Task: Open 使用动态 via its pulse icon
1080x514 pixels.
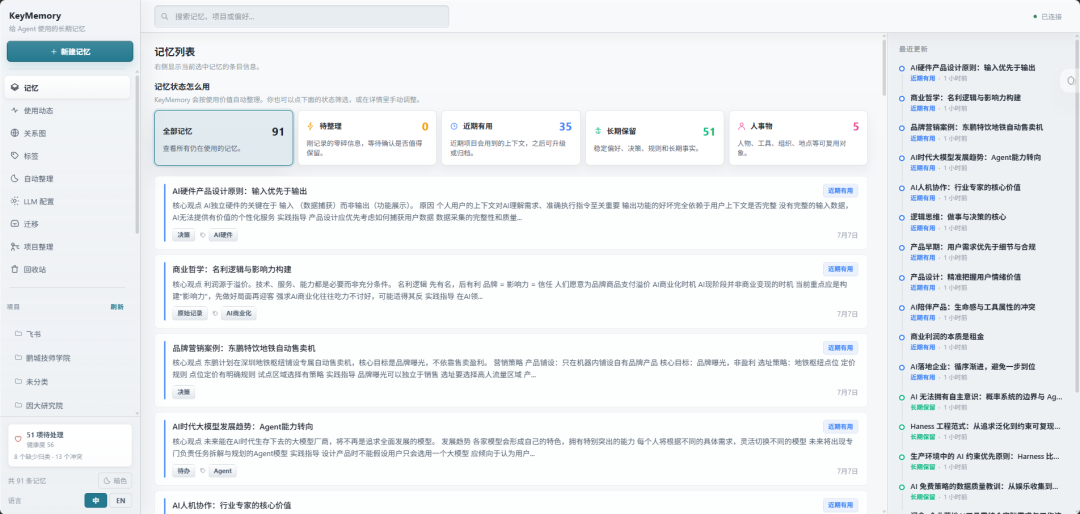Action: coord(15,110)
